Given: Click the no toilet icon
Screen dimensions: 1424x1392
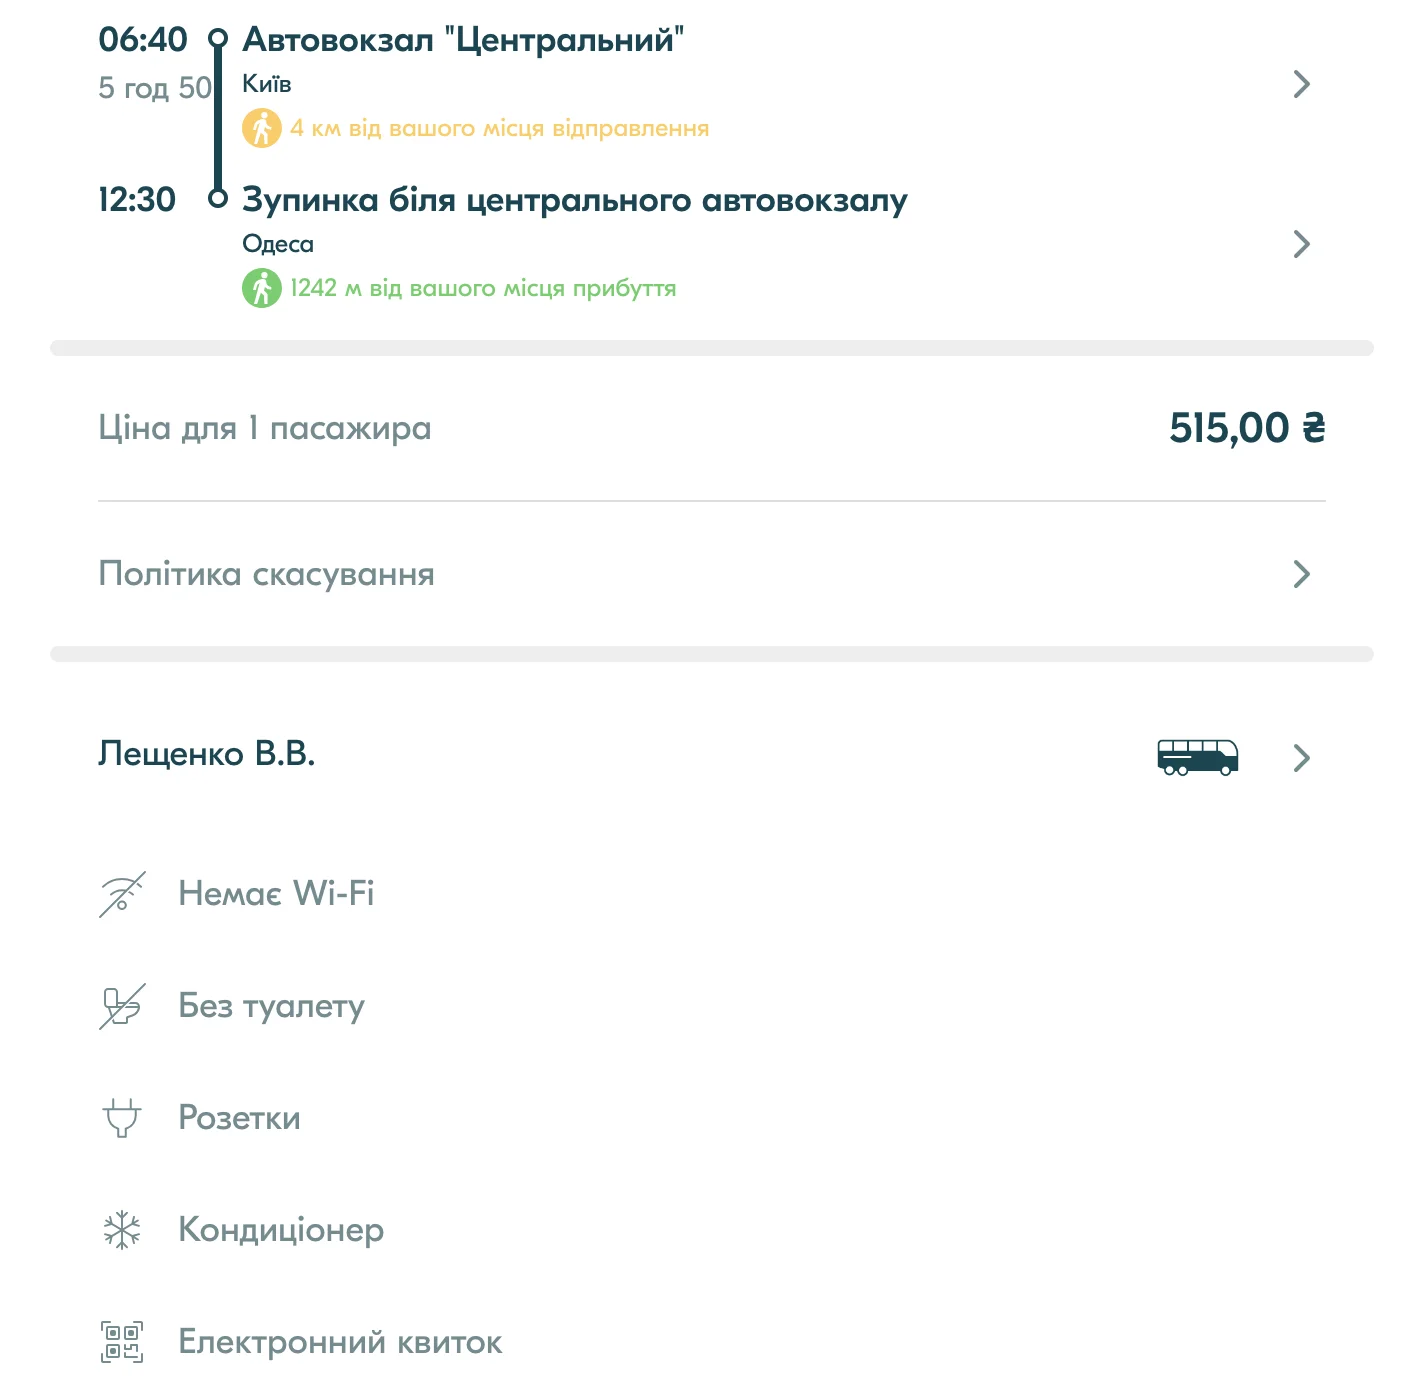Looking at the screenshot, I should tap(122, 1006).
